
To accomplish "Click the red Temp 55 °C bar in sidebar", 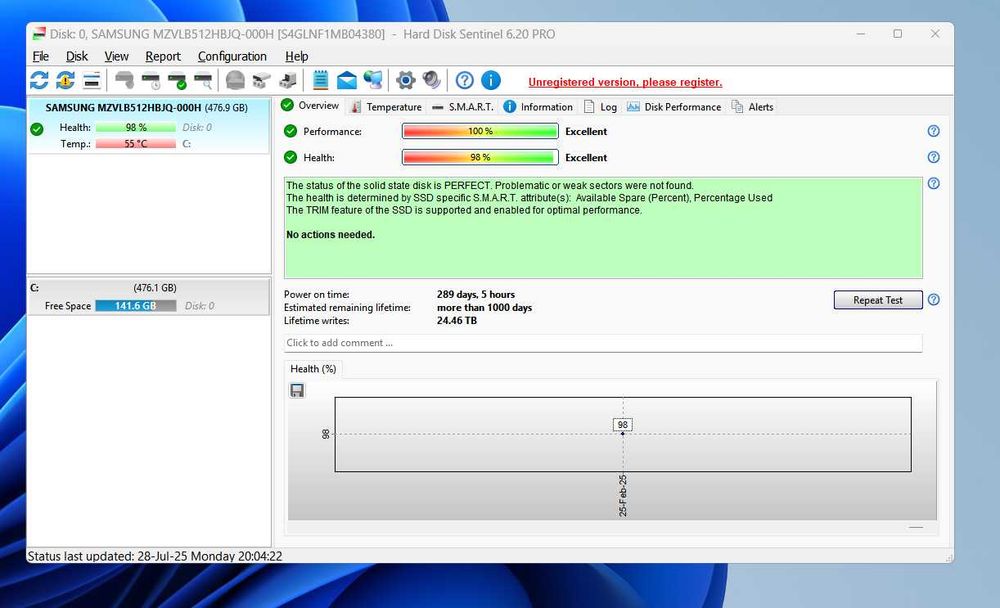I will click(136, 144).
